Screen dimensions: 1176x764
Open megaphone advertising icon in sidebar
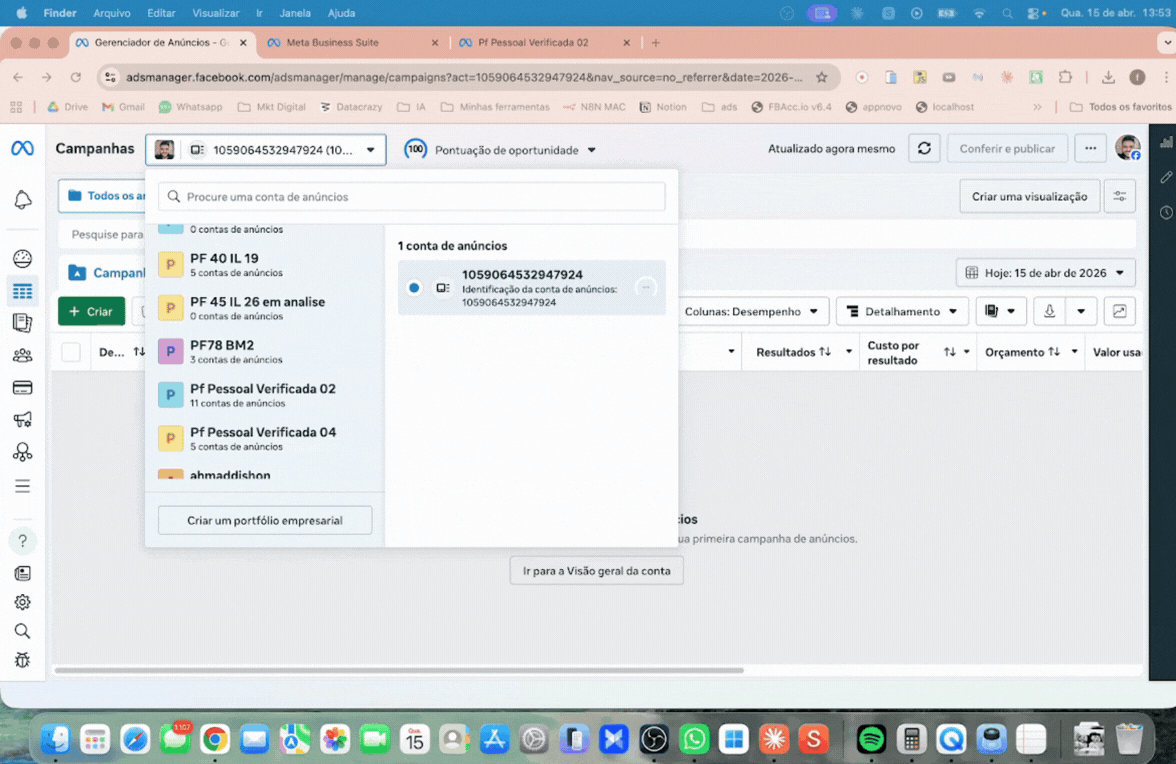tap(22, 420)
